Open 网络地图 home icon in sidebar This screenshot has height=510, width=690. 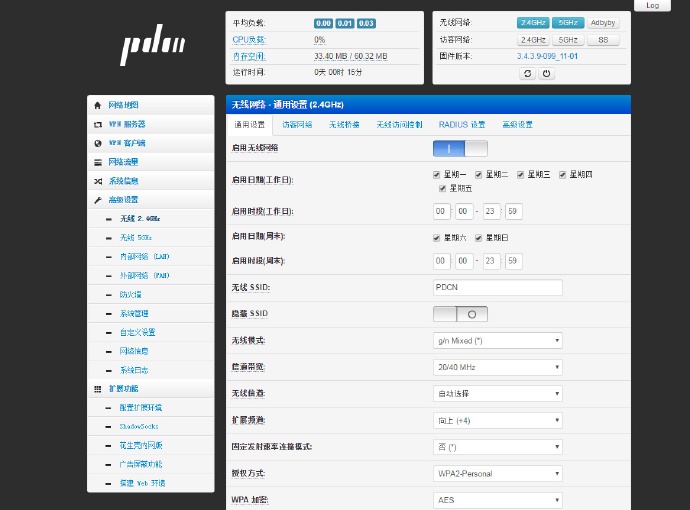98,105
